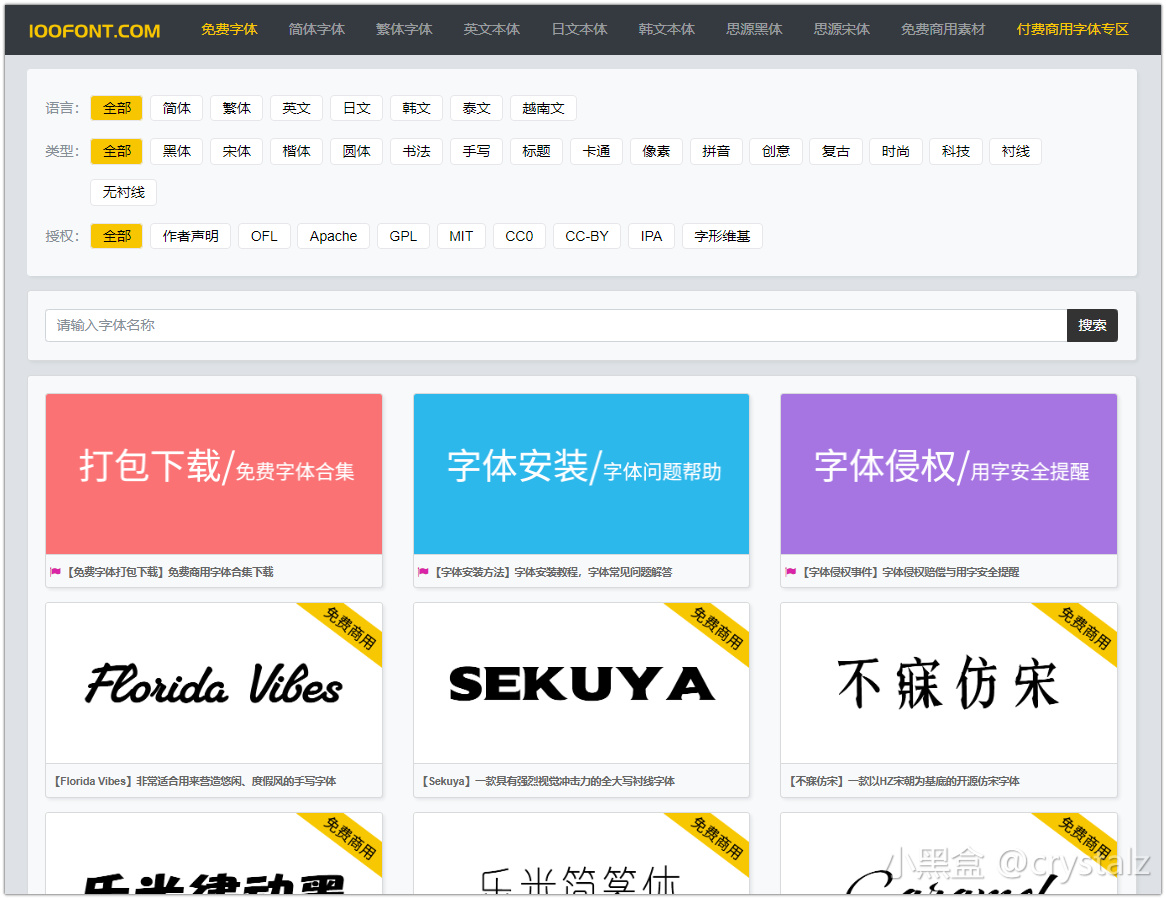Image resolution: width=1166 pixels, height=899 pixels.
Task: Select 全部 in the 类型 filter row
Action: click(x=117, y=151)
